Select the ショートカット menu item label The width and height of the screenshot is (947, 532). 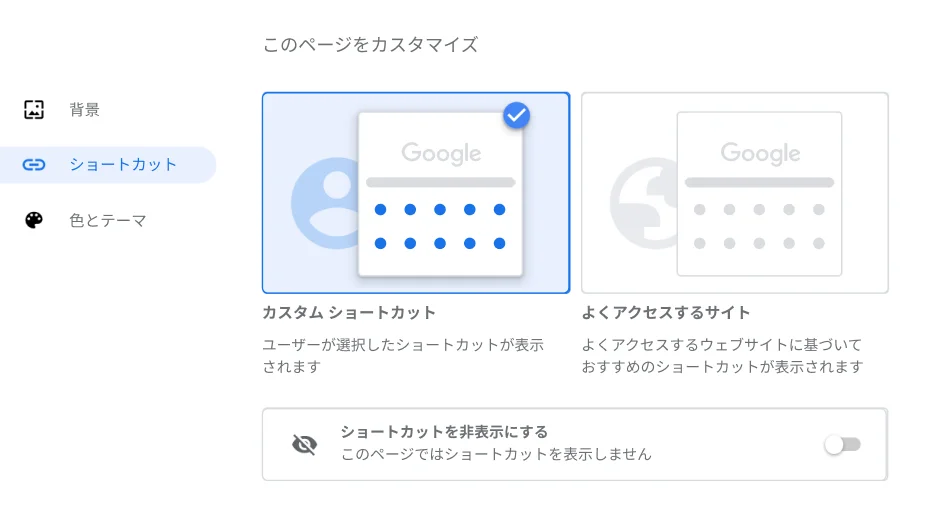123,165
